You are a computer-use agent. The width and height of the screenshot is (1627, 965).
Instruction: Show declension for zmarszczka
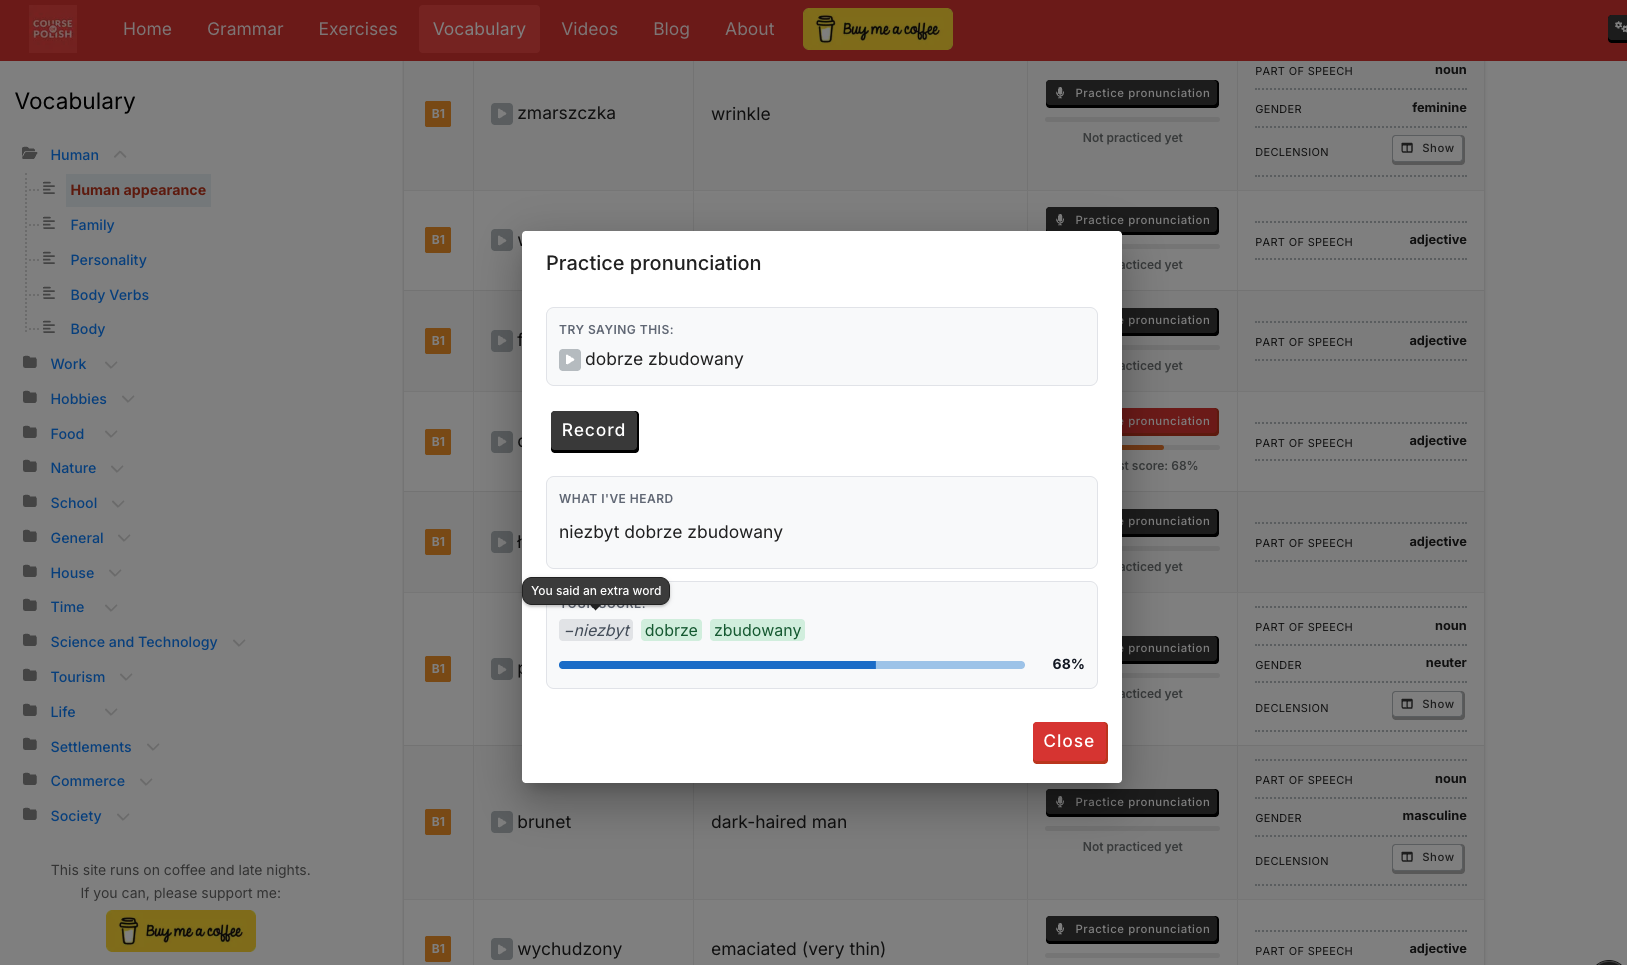1428,148
